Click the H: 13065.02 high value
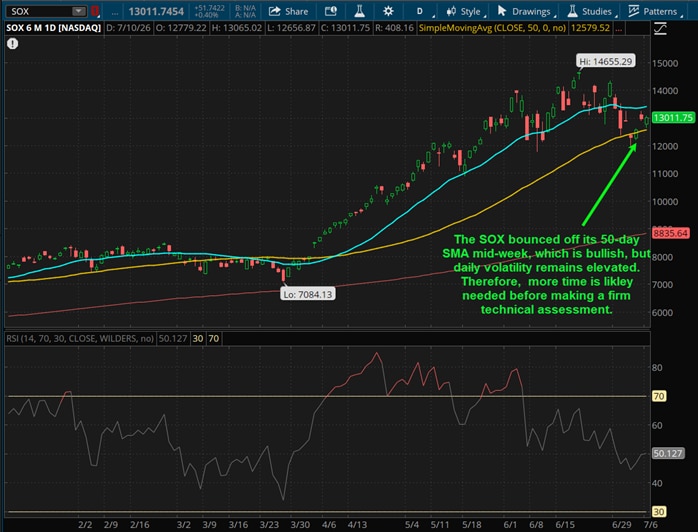698x532 pixels. [236, 28]
